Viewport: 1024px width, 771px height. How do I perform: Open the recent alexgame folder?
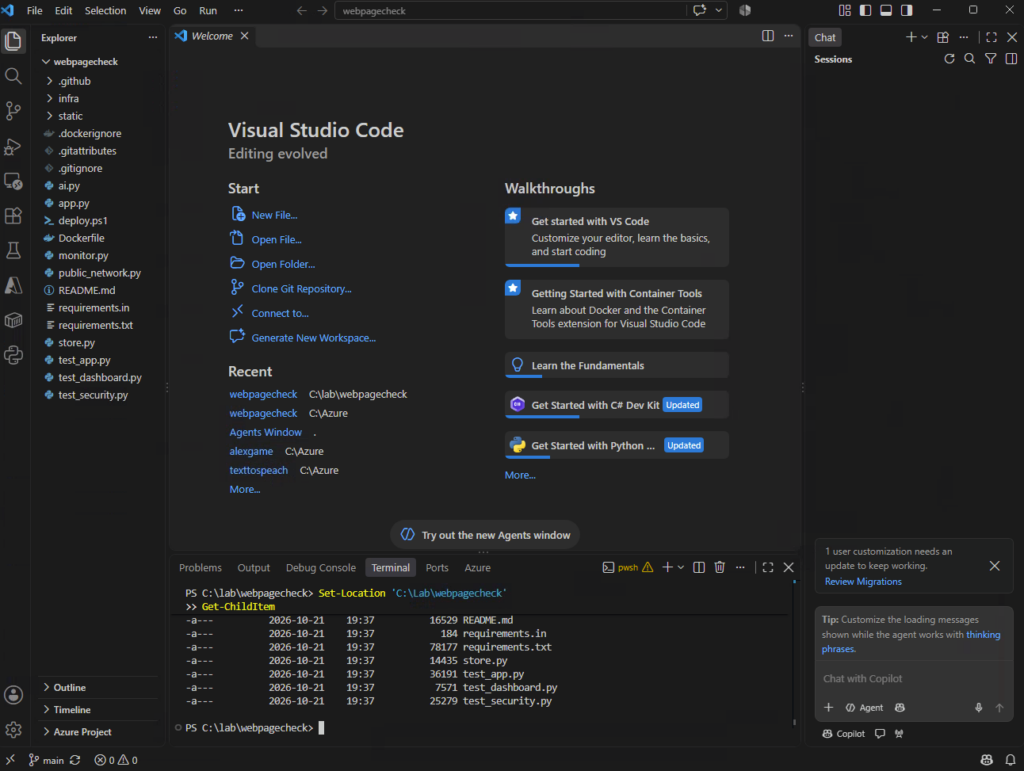pyautogui.click(x=251, y=451)
